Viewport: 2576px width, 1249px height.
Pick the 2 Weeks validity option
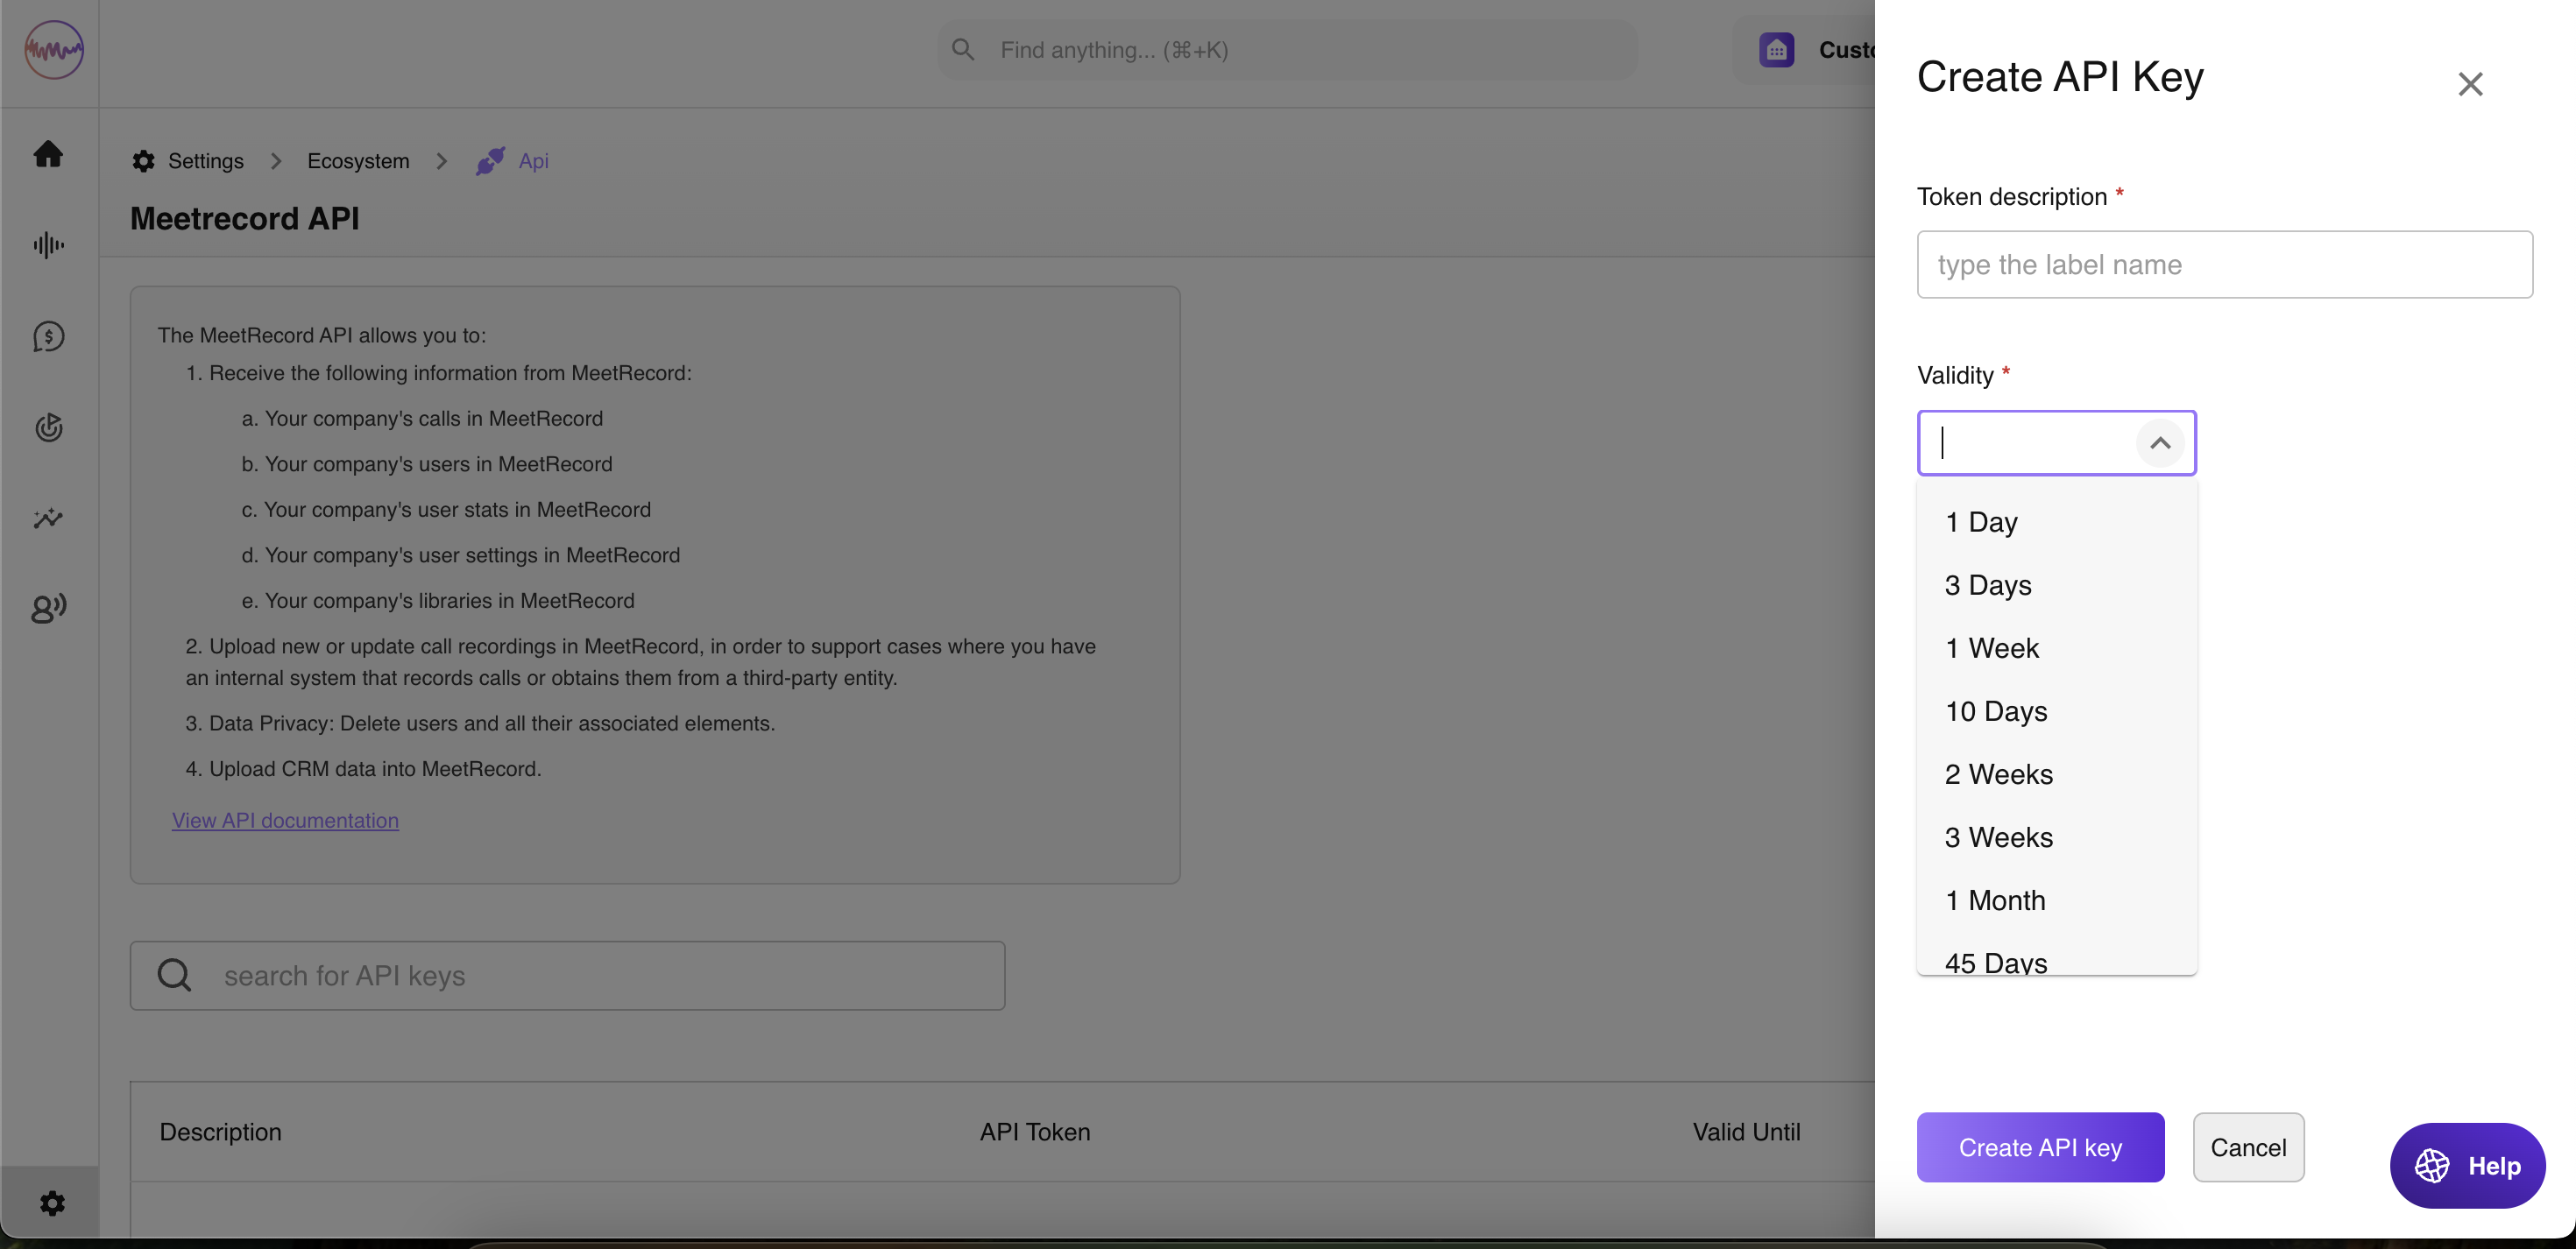(x=1998, y=774)
